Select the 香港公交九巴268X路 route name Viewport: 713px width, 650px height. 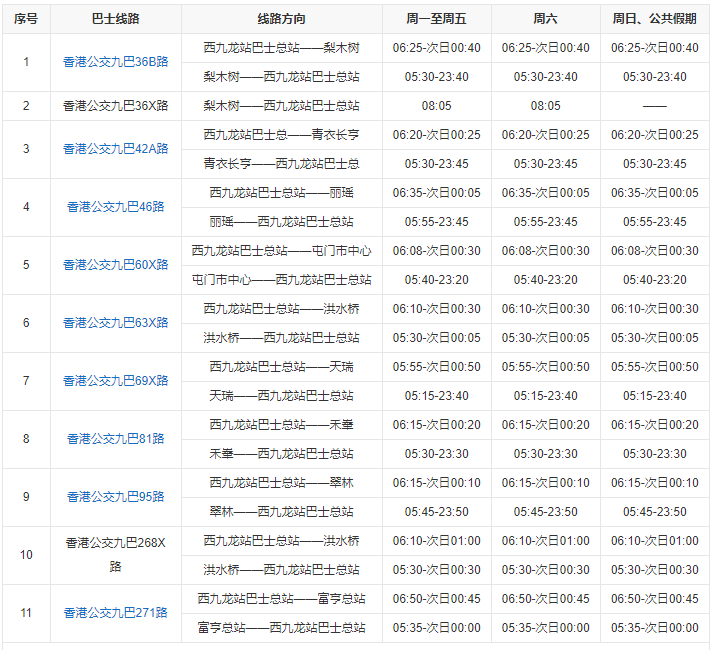(115, 554)
